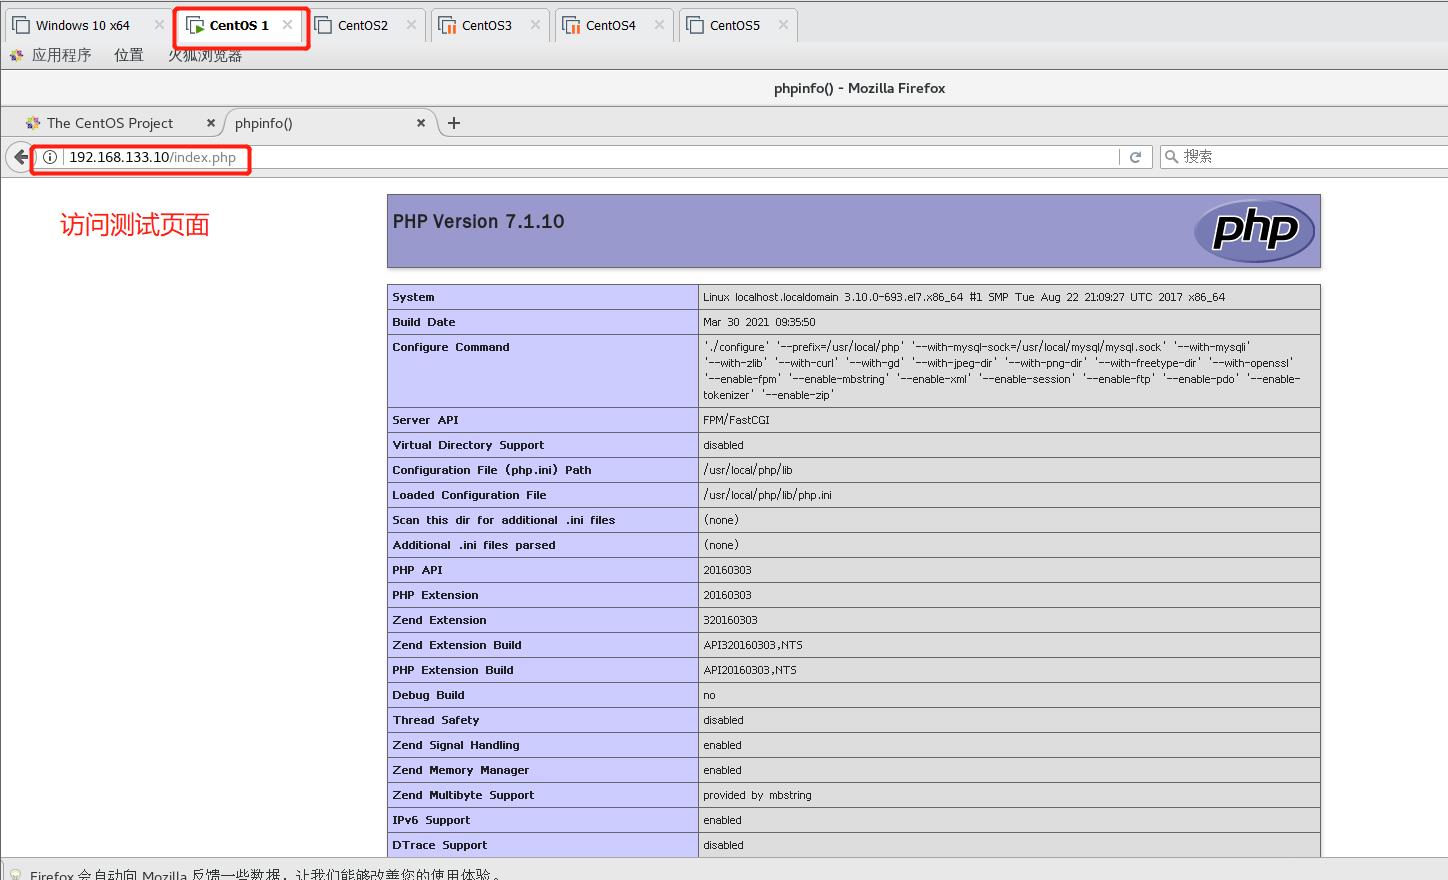Select the phpinfo() browser tab

[x=264, y=123]
